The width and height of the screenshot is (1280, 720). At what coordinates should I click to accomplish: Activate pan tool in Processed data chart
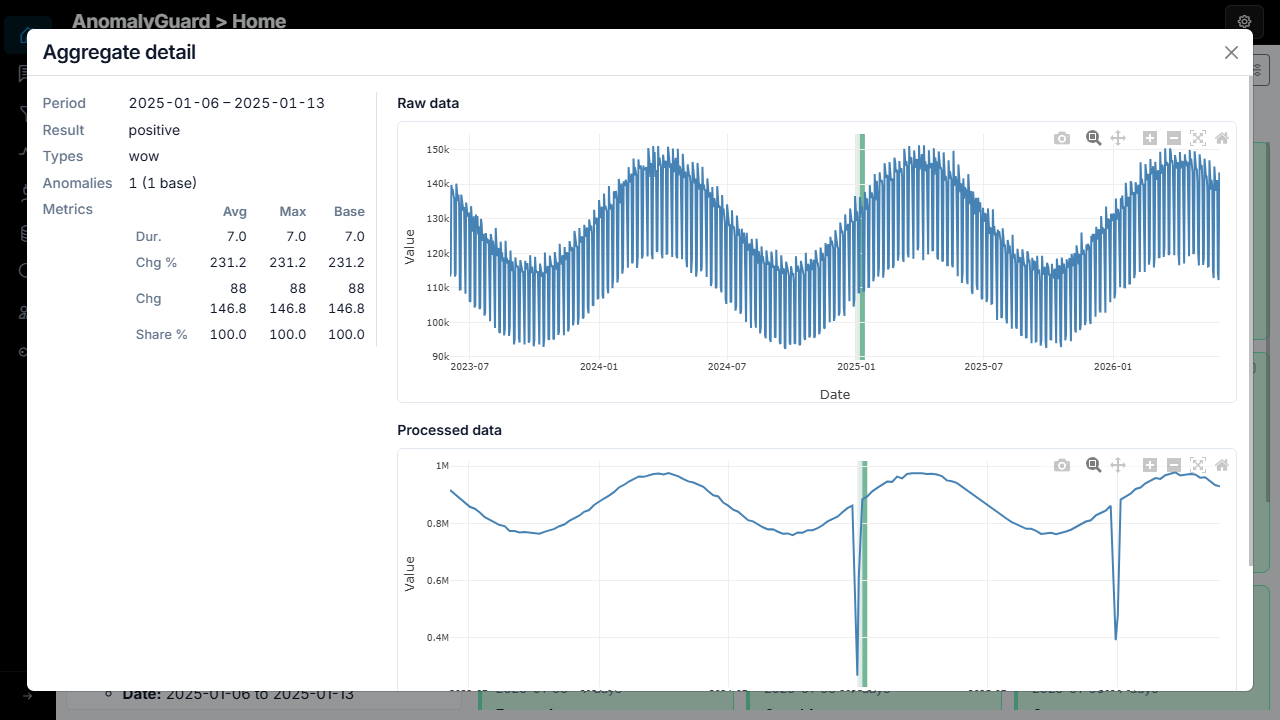pyautogui.click(x=1118, y=465)
